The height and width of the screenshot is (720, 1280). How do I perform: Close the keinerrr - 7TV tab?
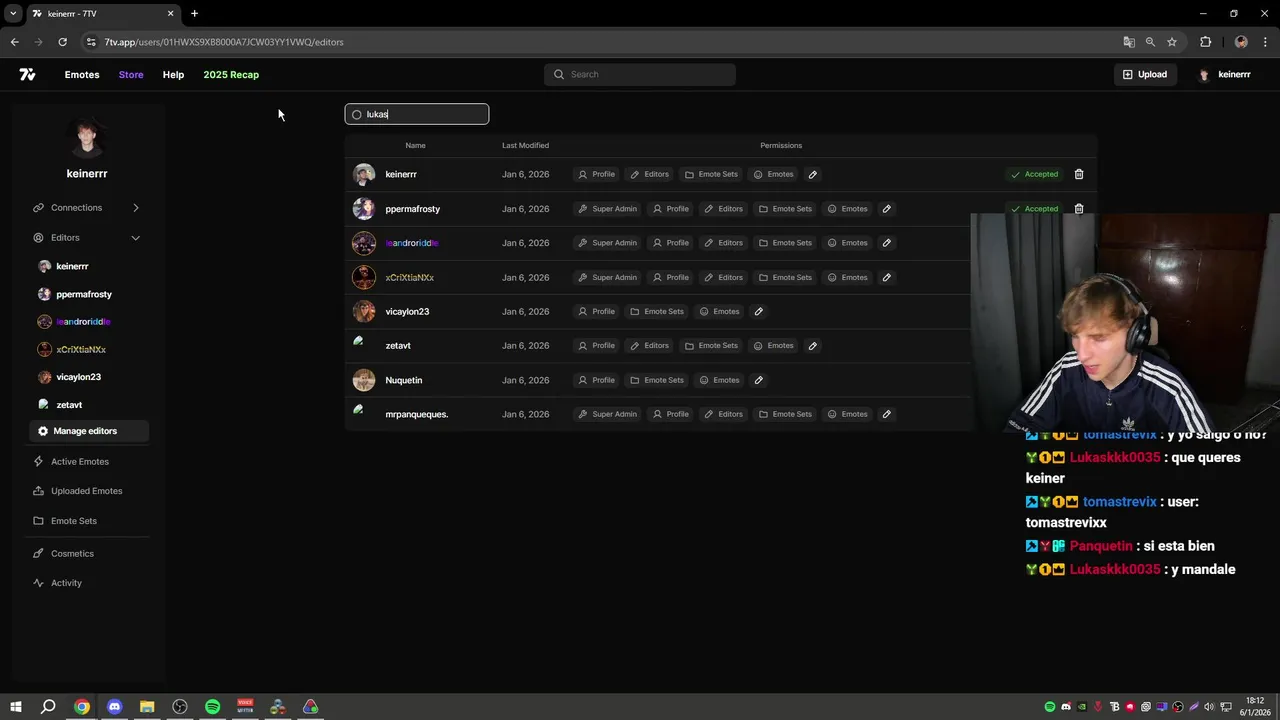pos(170,13)
